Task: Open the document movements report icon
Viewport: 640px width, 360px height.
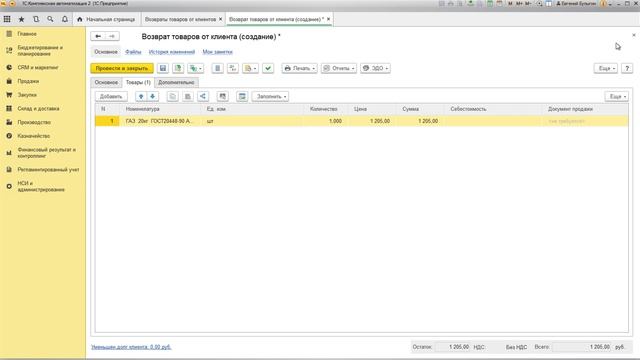Action: [x=218, y=68]
